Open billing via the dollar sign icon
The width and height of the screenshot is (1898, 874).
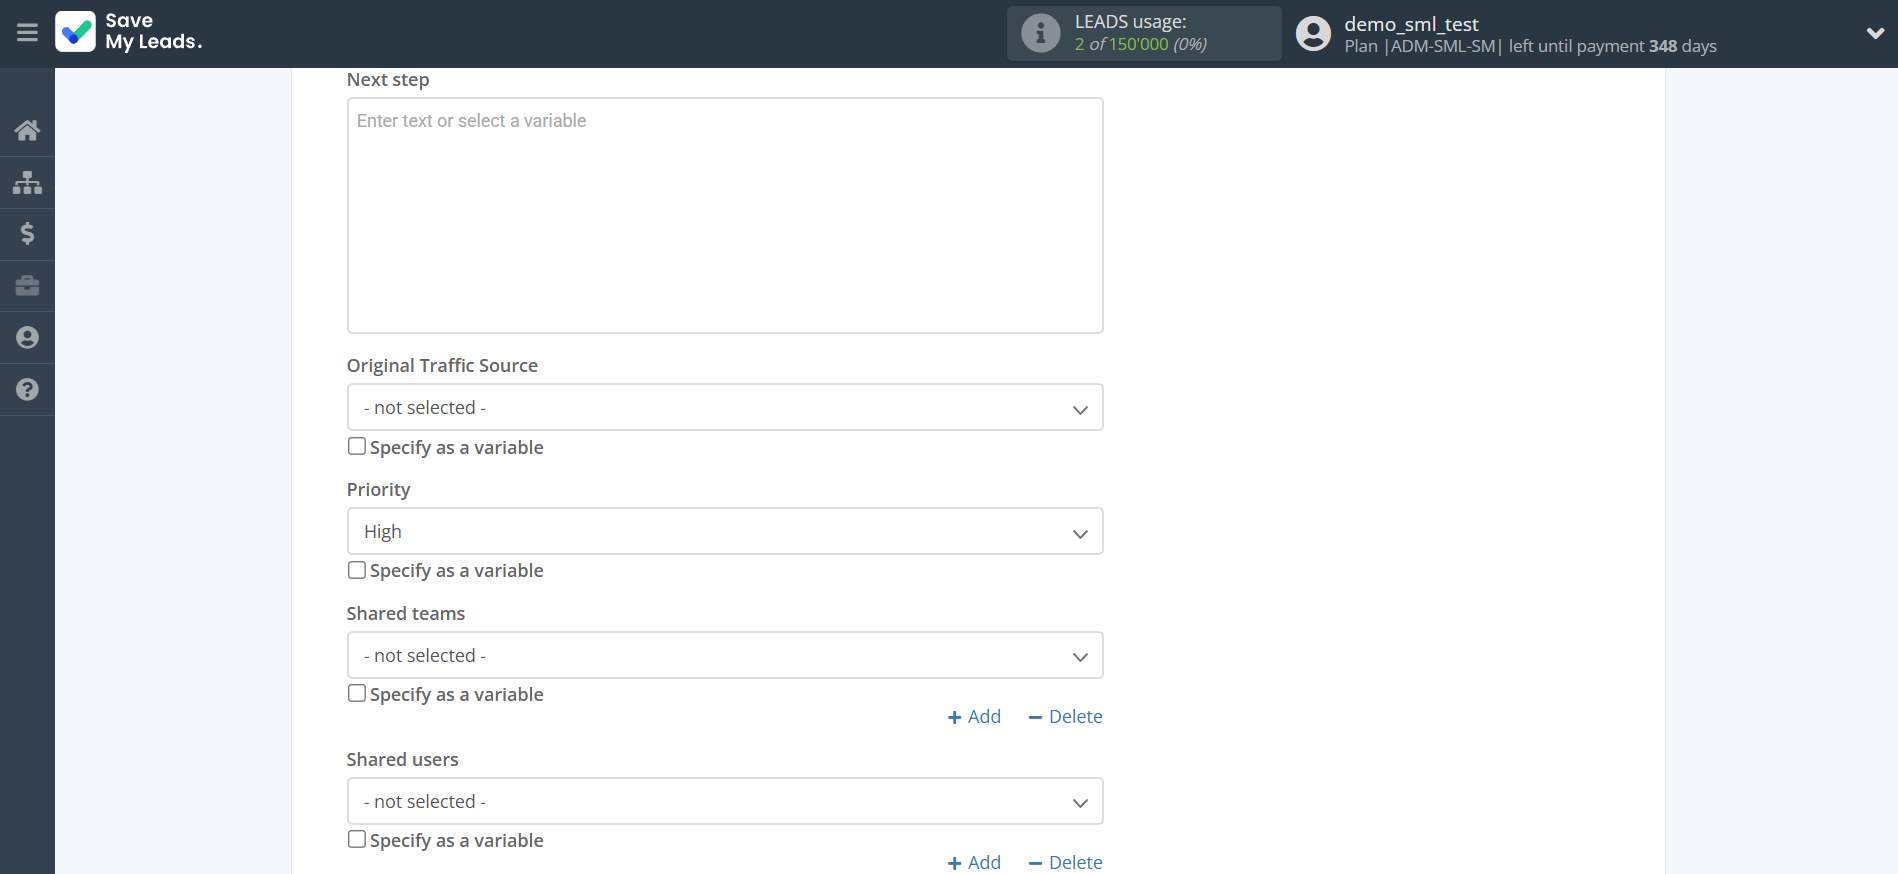27,234
